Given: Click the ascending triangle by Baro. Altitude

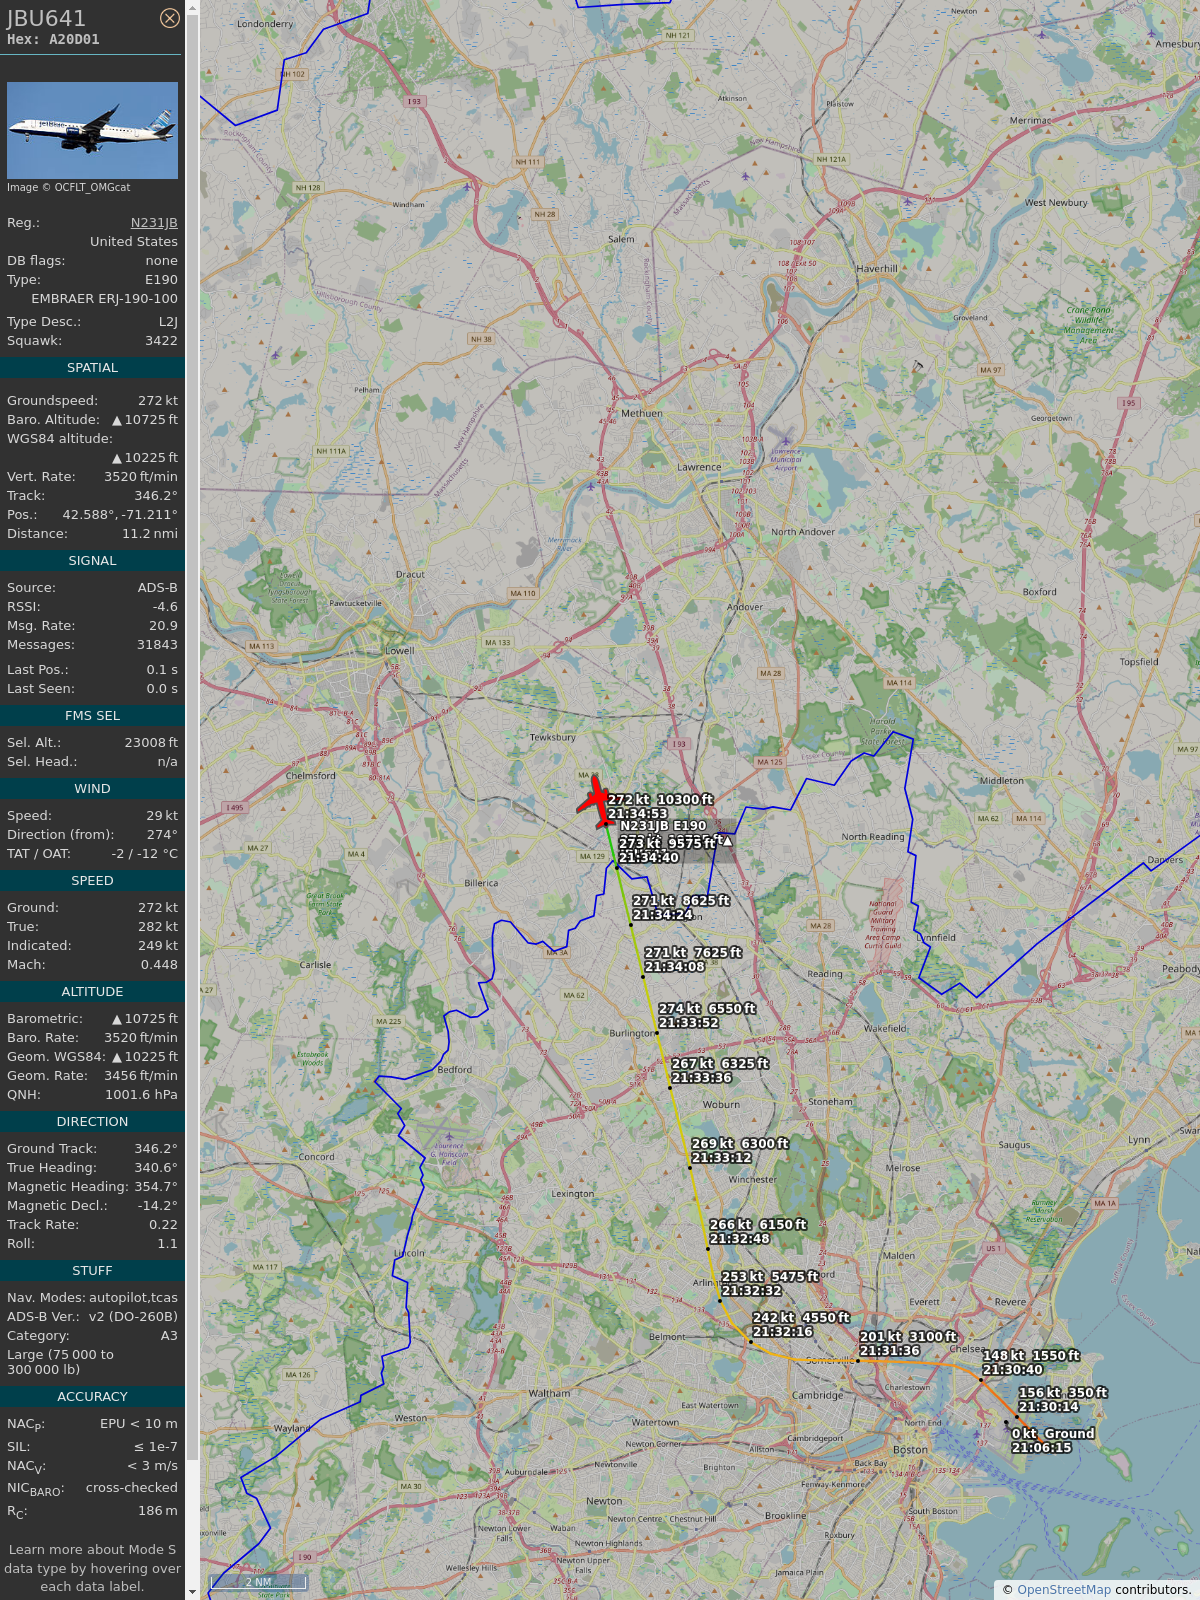Looking at the screenshot, I should [x=117, y=421].
